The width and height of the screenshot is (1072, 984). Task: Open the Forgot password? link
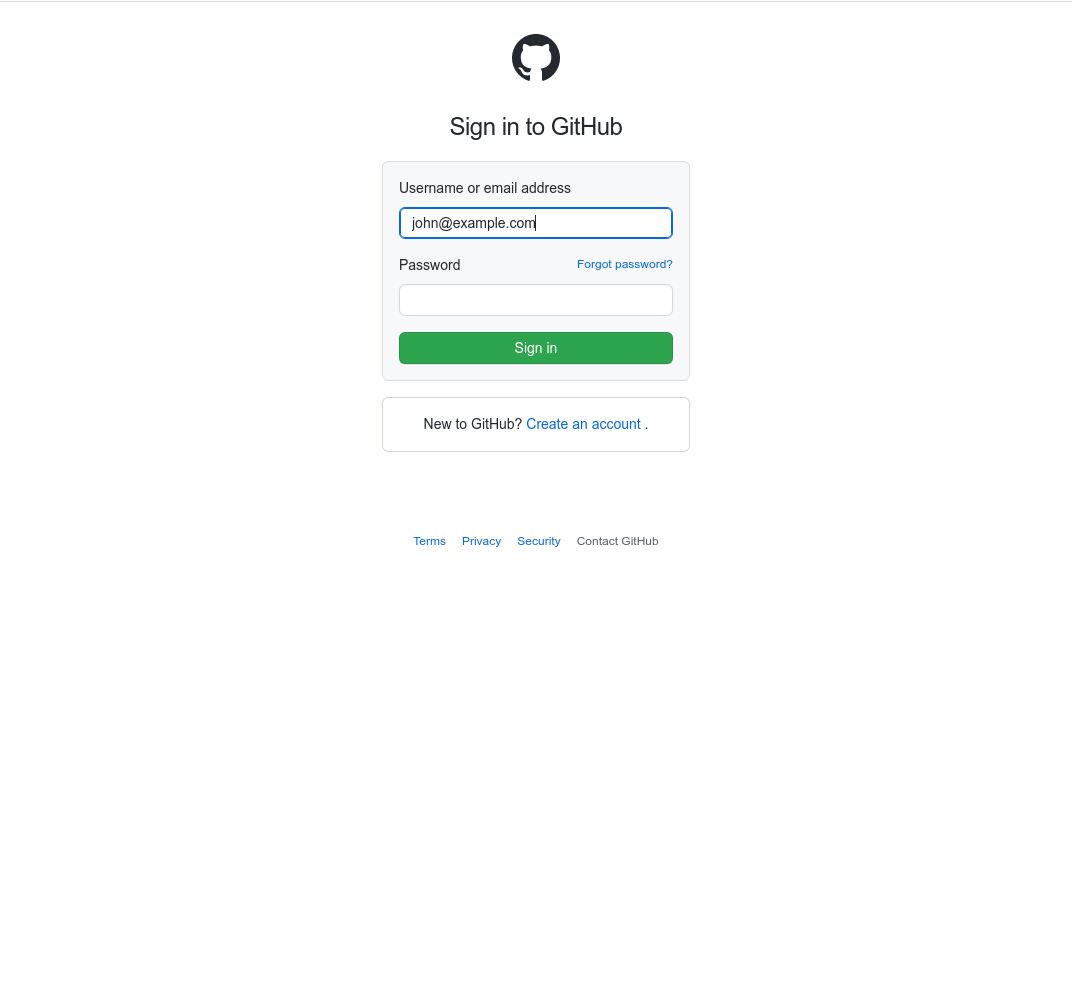[624, 264]
